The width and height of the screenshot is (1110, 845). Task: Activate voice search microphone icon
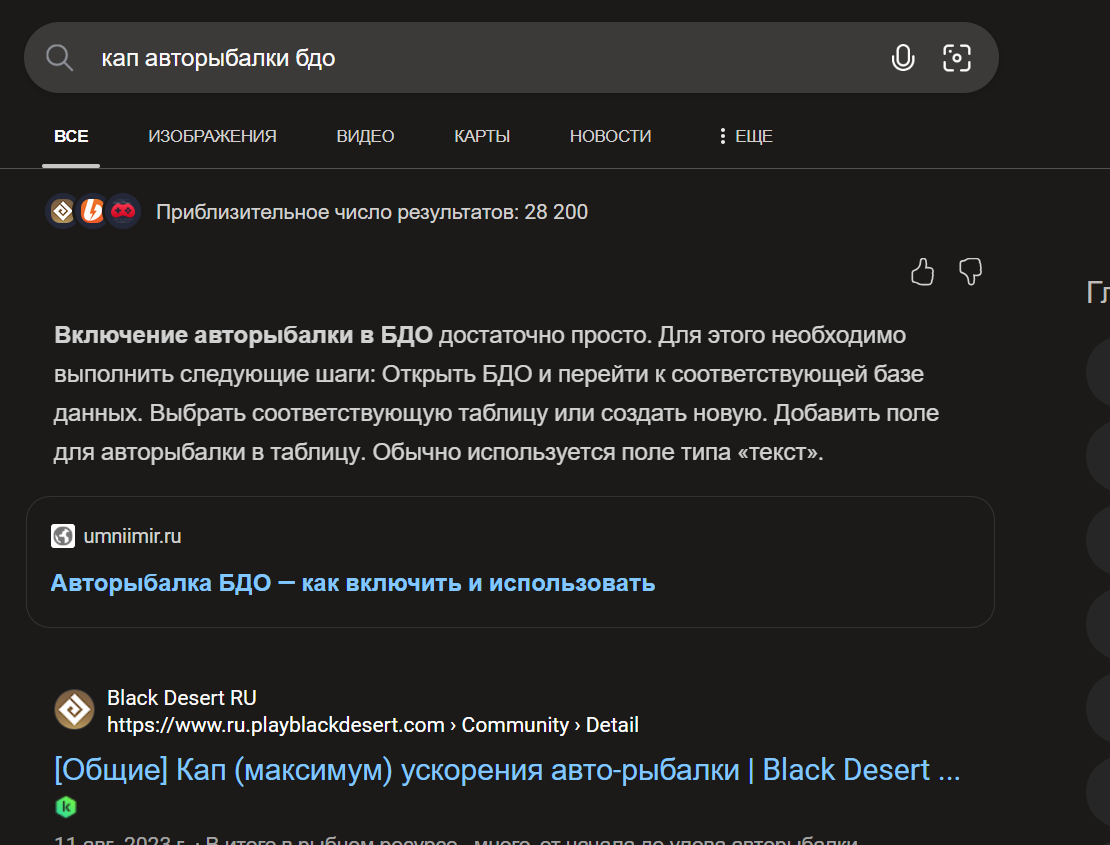coord(902,58)
